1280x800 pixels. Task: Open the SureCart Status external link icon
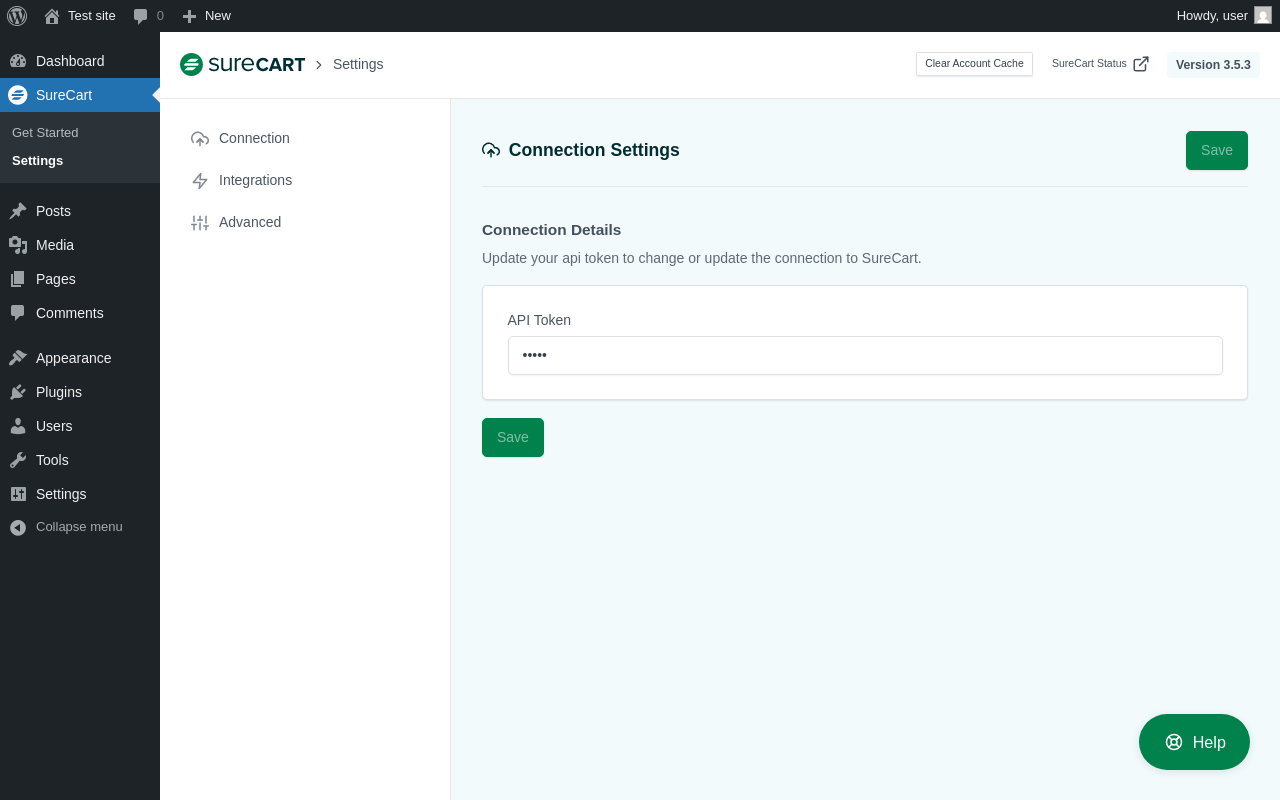point(1141,64)
